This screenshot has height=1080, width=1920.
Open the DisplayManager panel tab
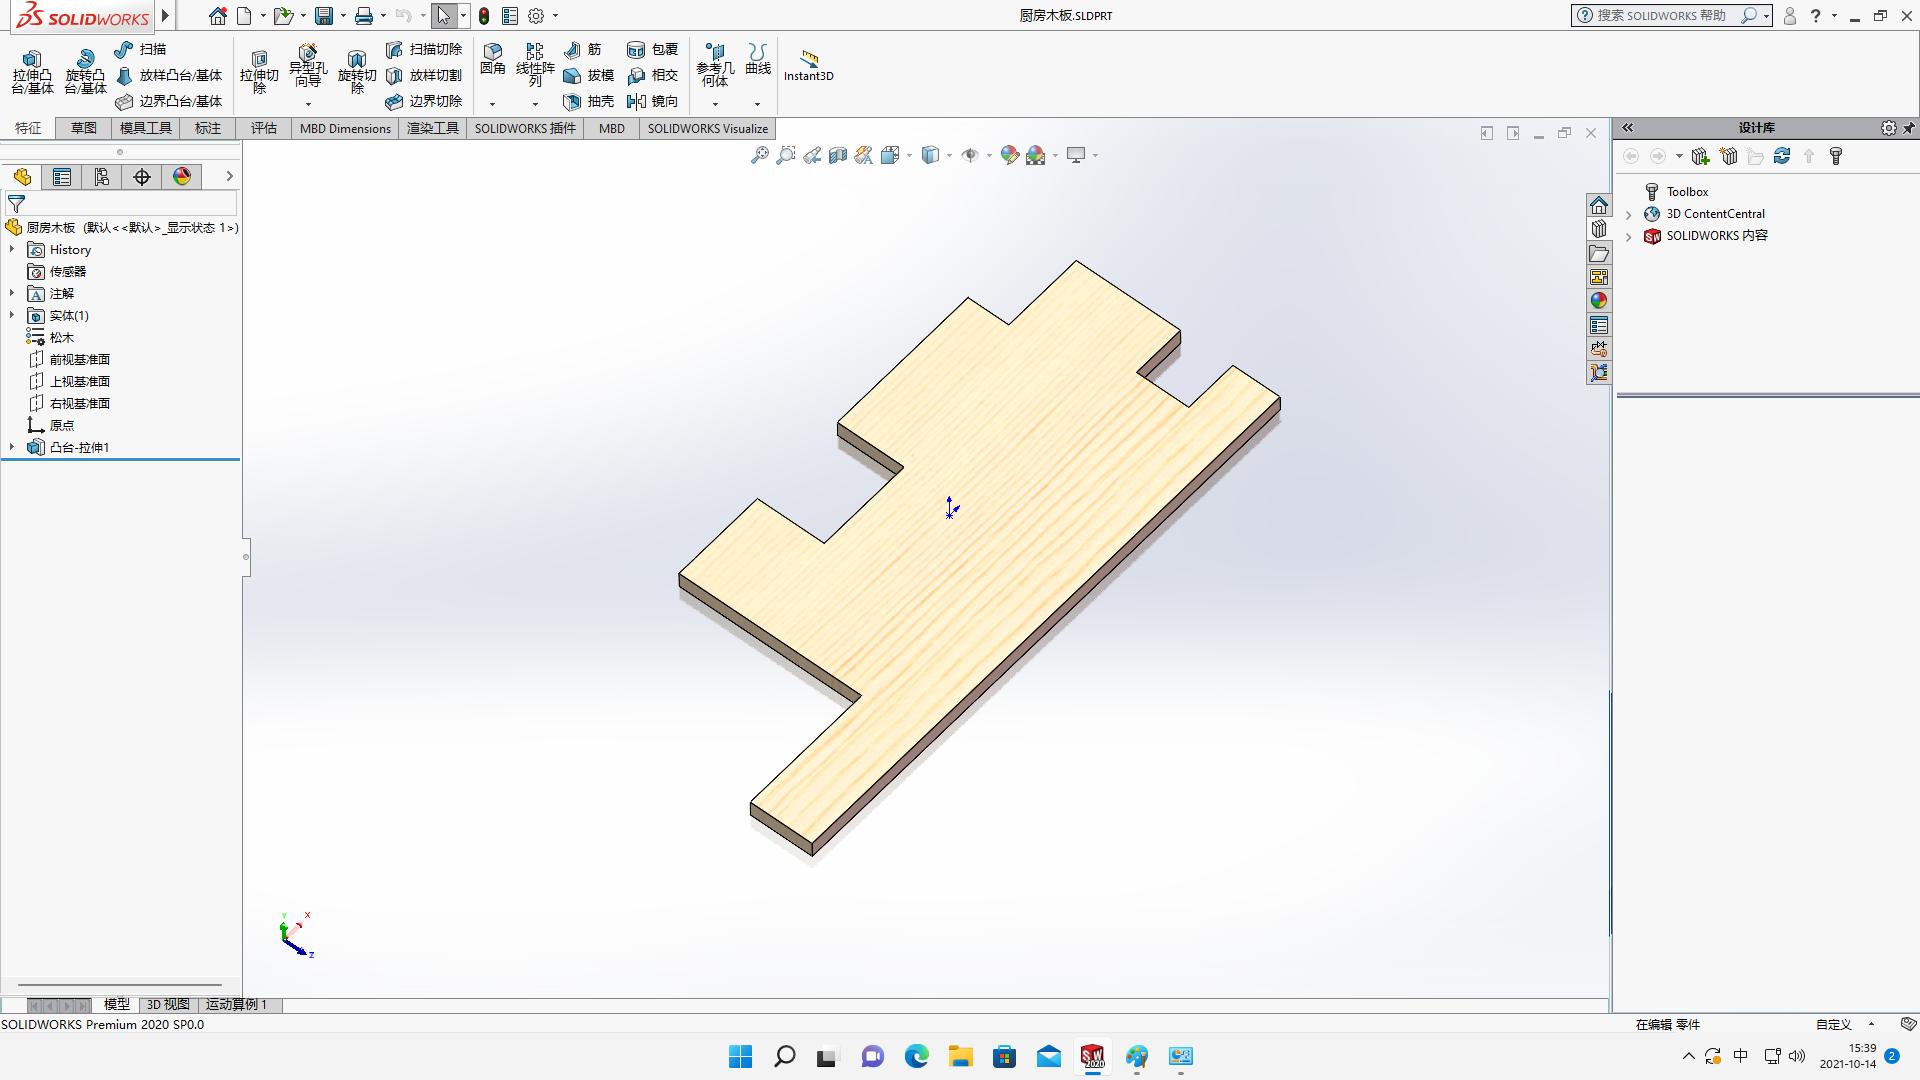(x=182, y=177)
